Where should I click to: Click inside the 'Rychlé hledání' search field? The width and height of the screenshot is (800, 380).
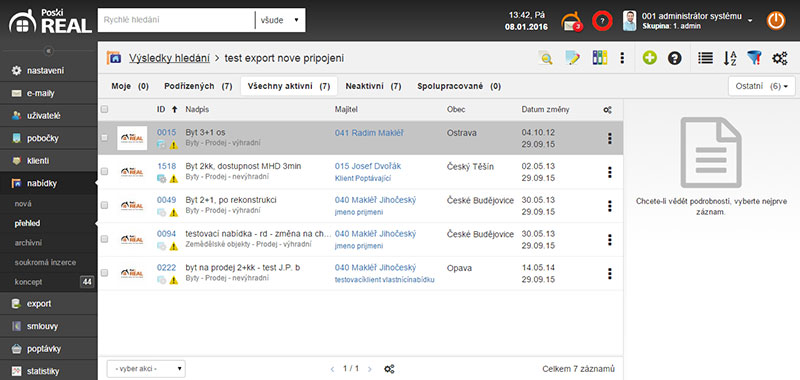tap(176, 20)
